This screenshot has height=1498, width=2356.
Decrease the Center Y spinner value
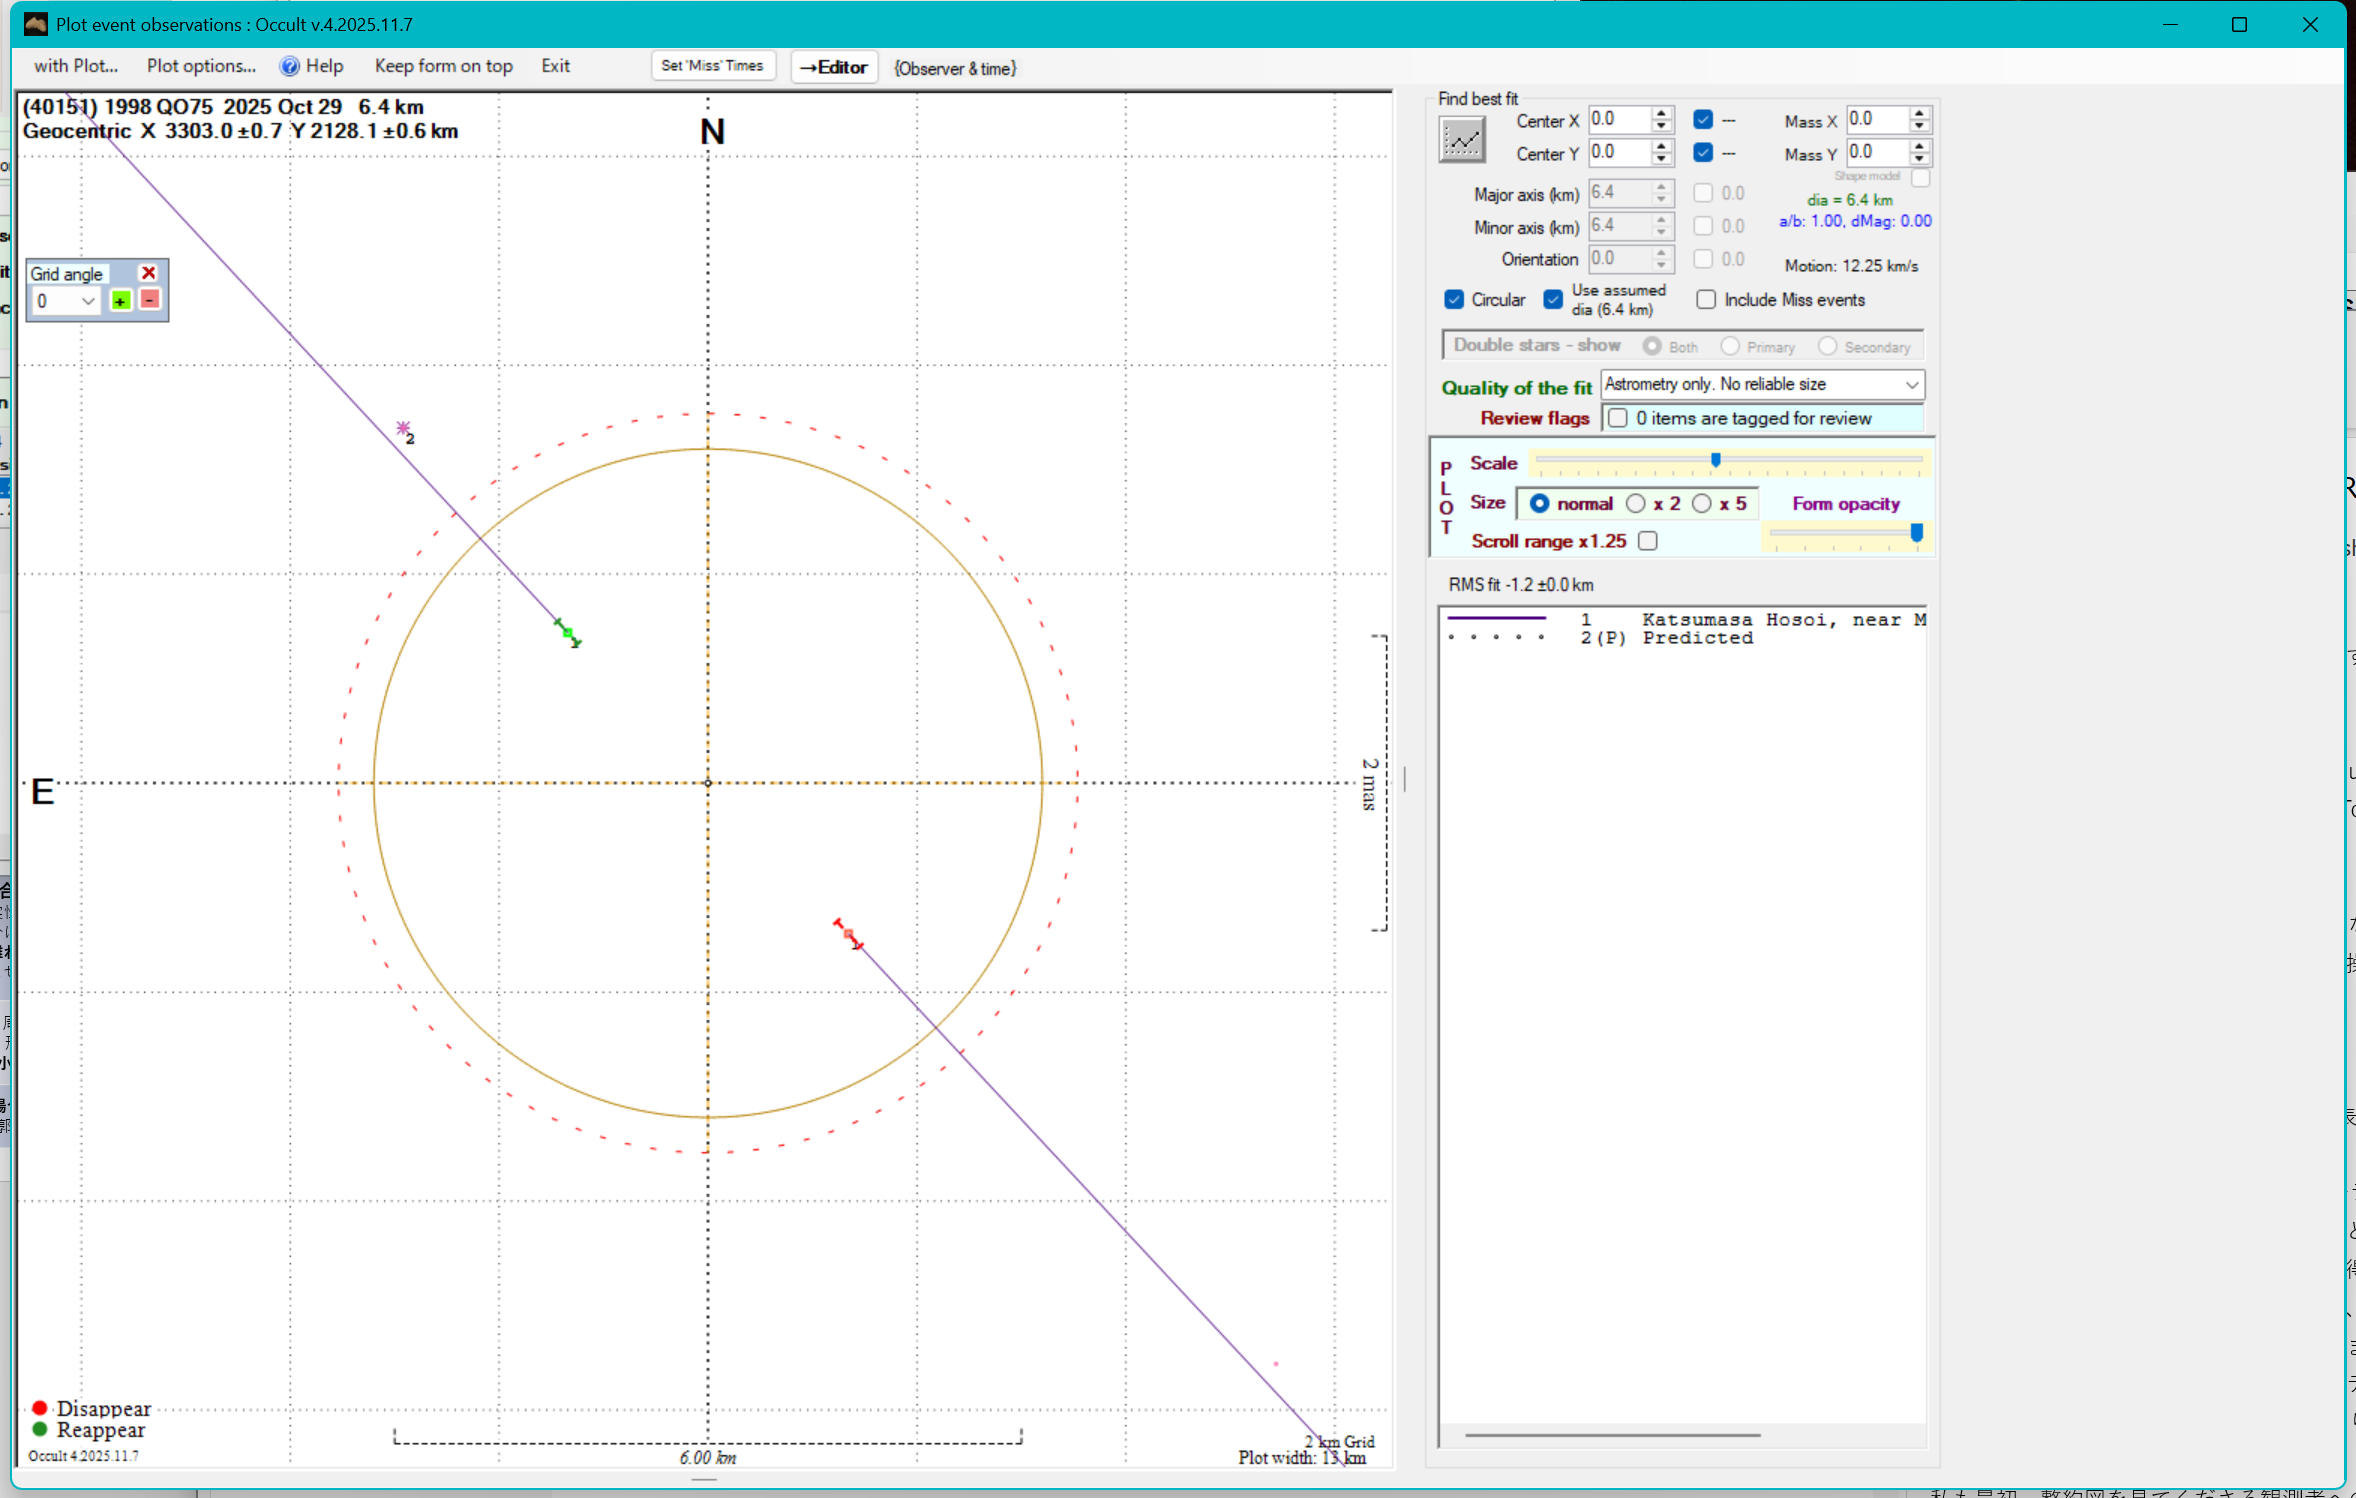1662,160
